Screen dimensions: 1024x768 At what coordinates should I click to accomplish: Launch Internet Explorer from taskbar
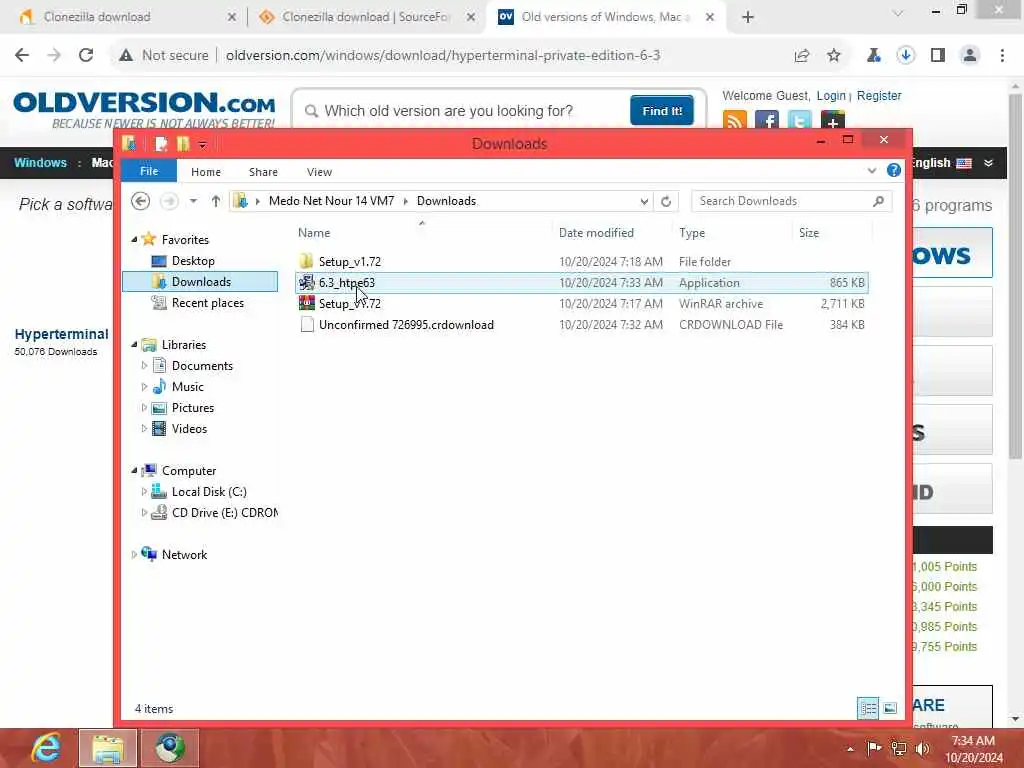pos(46,748)
